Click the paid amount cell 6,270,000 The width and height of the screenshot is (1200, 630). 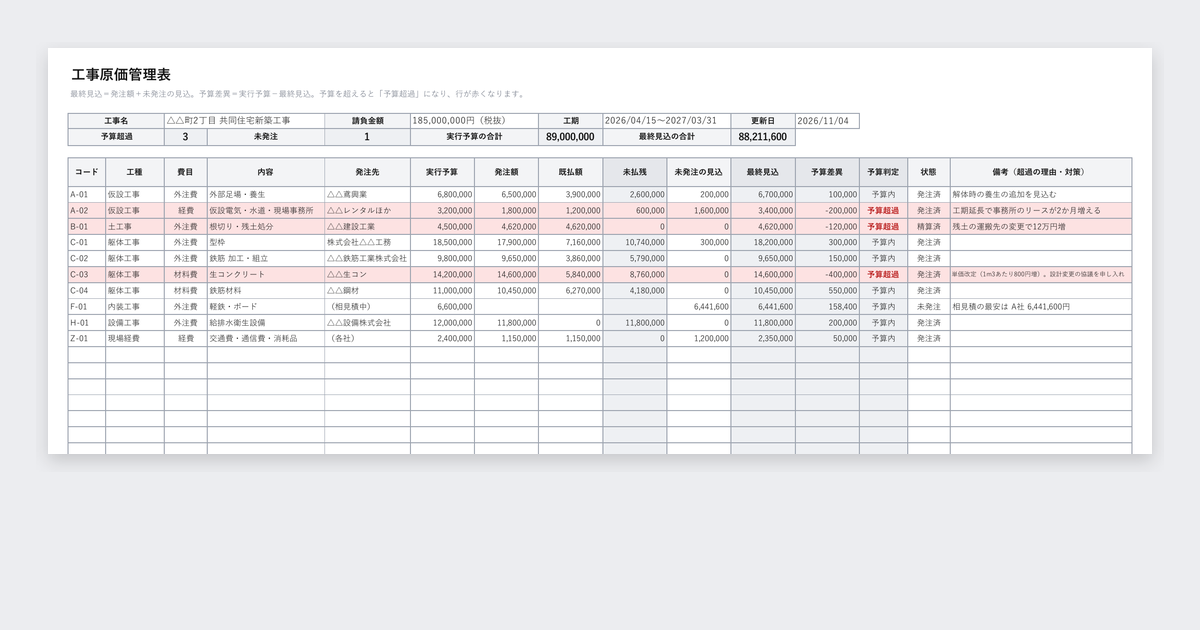coord(570,290)
